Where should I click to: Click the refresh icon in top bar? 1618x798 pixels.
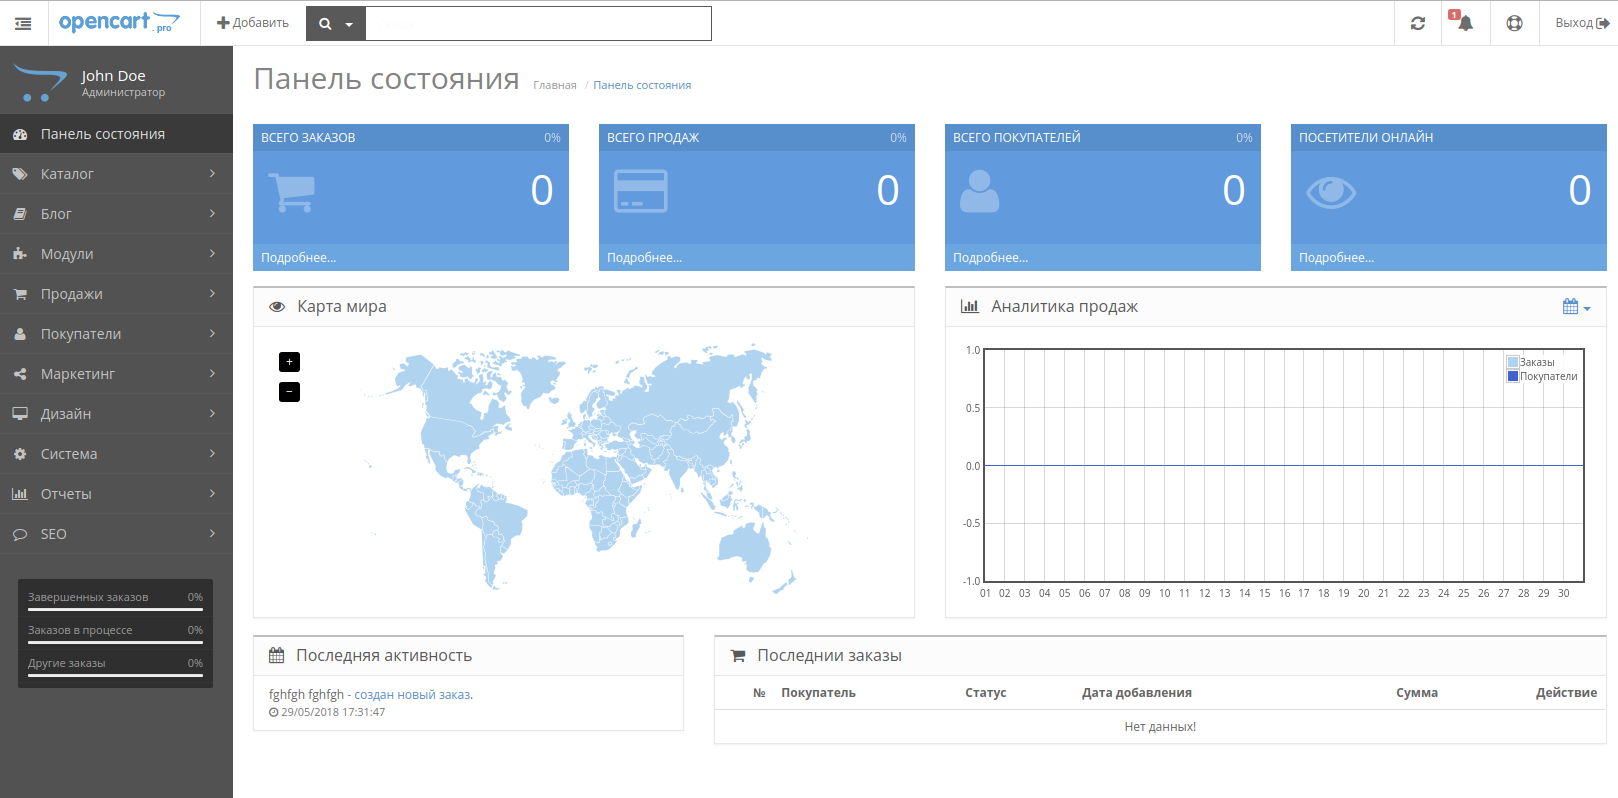tap(1417, 23)
